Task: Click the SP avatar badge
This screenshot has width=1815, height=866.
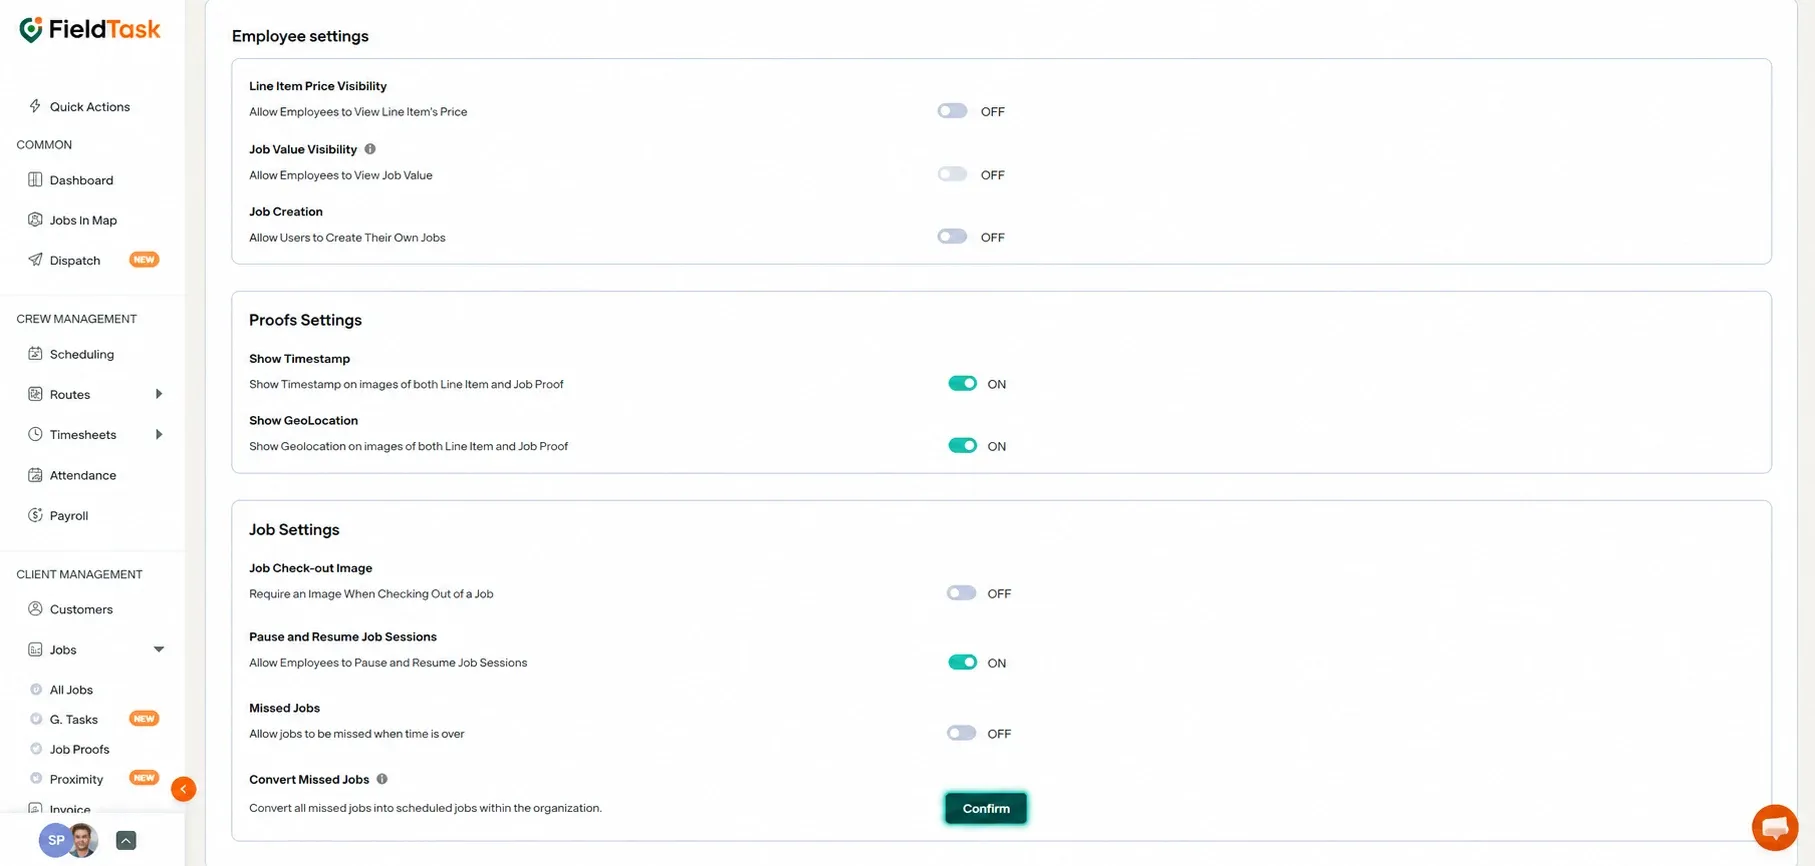Action: tap(55, 840)
